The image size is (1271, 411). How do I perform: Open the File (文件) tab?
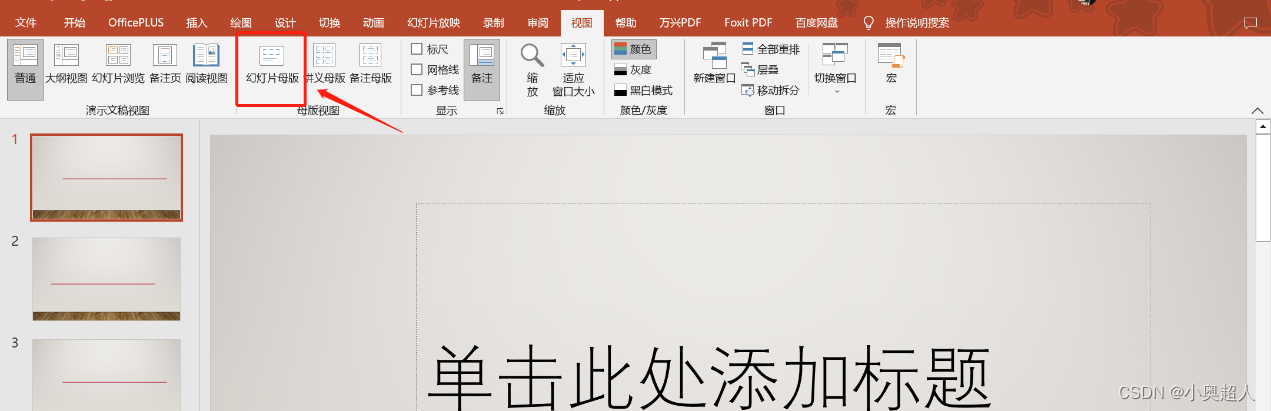tap(26, 22)
